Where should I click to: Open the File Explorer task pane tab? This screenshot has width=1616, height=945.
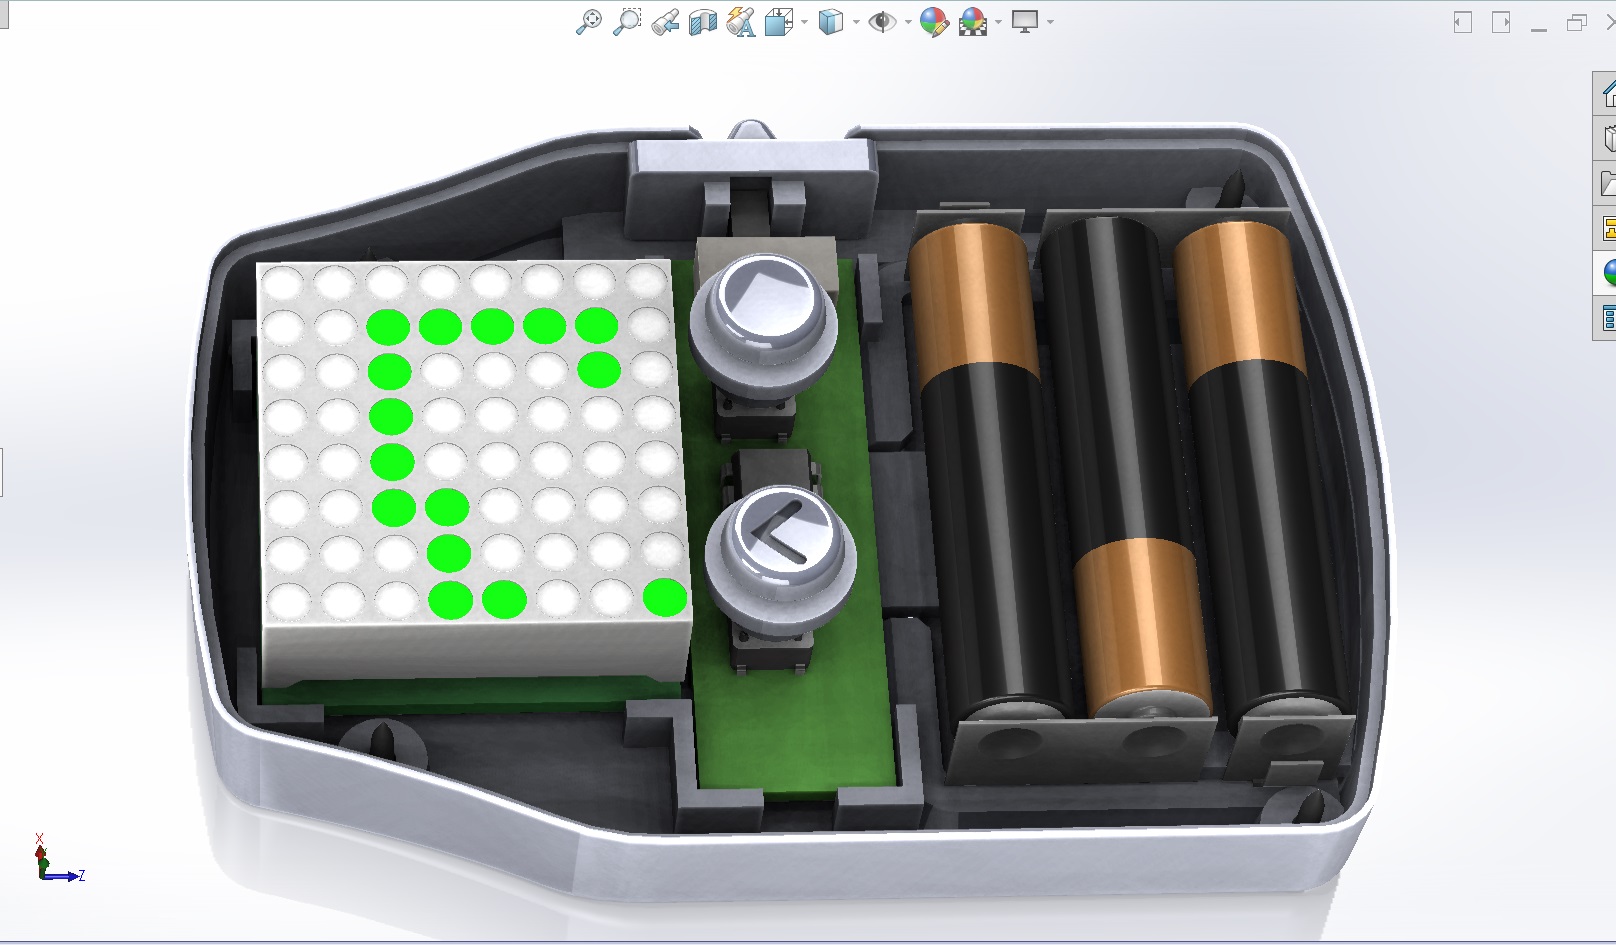tap(1607, 183)
